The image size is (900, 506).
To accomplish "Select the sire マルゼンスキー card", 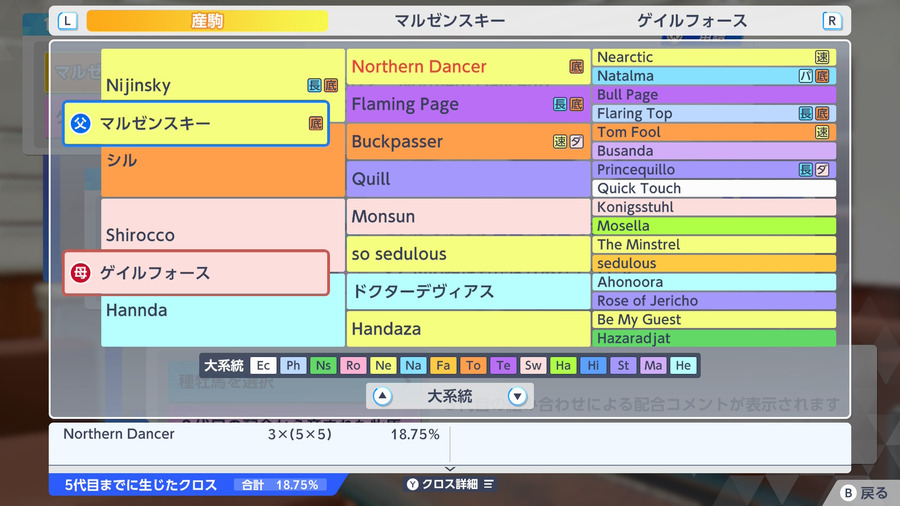I will coord(196,123).
